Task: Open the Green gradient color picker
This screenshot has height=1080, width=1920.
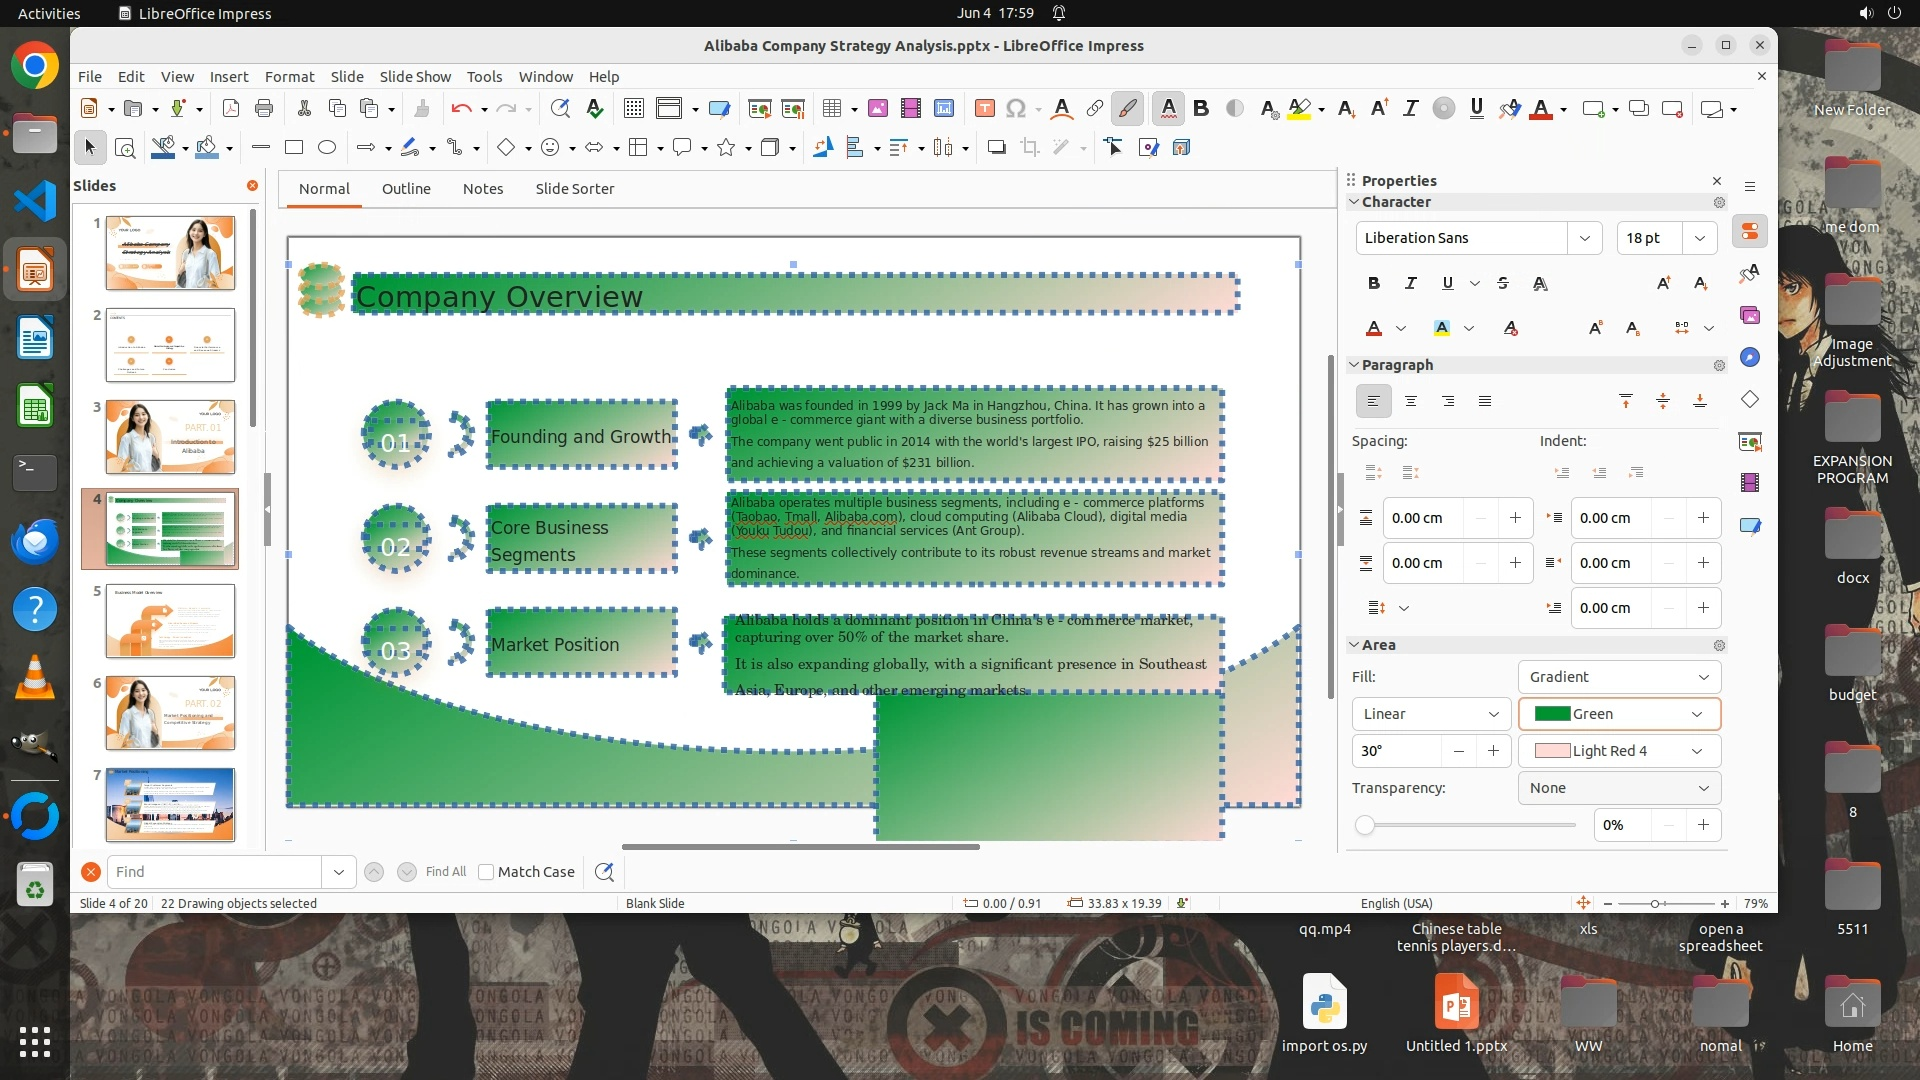Action: 1618,714
